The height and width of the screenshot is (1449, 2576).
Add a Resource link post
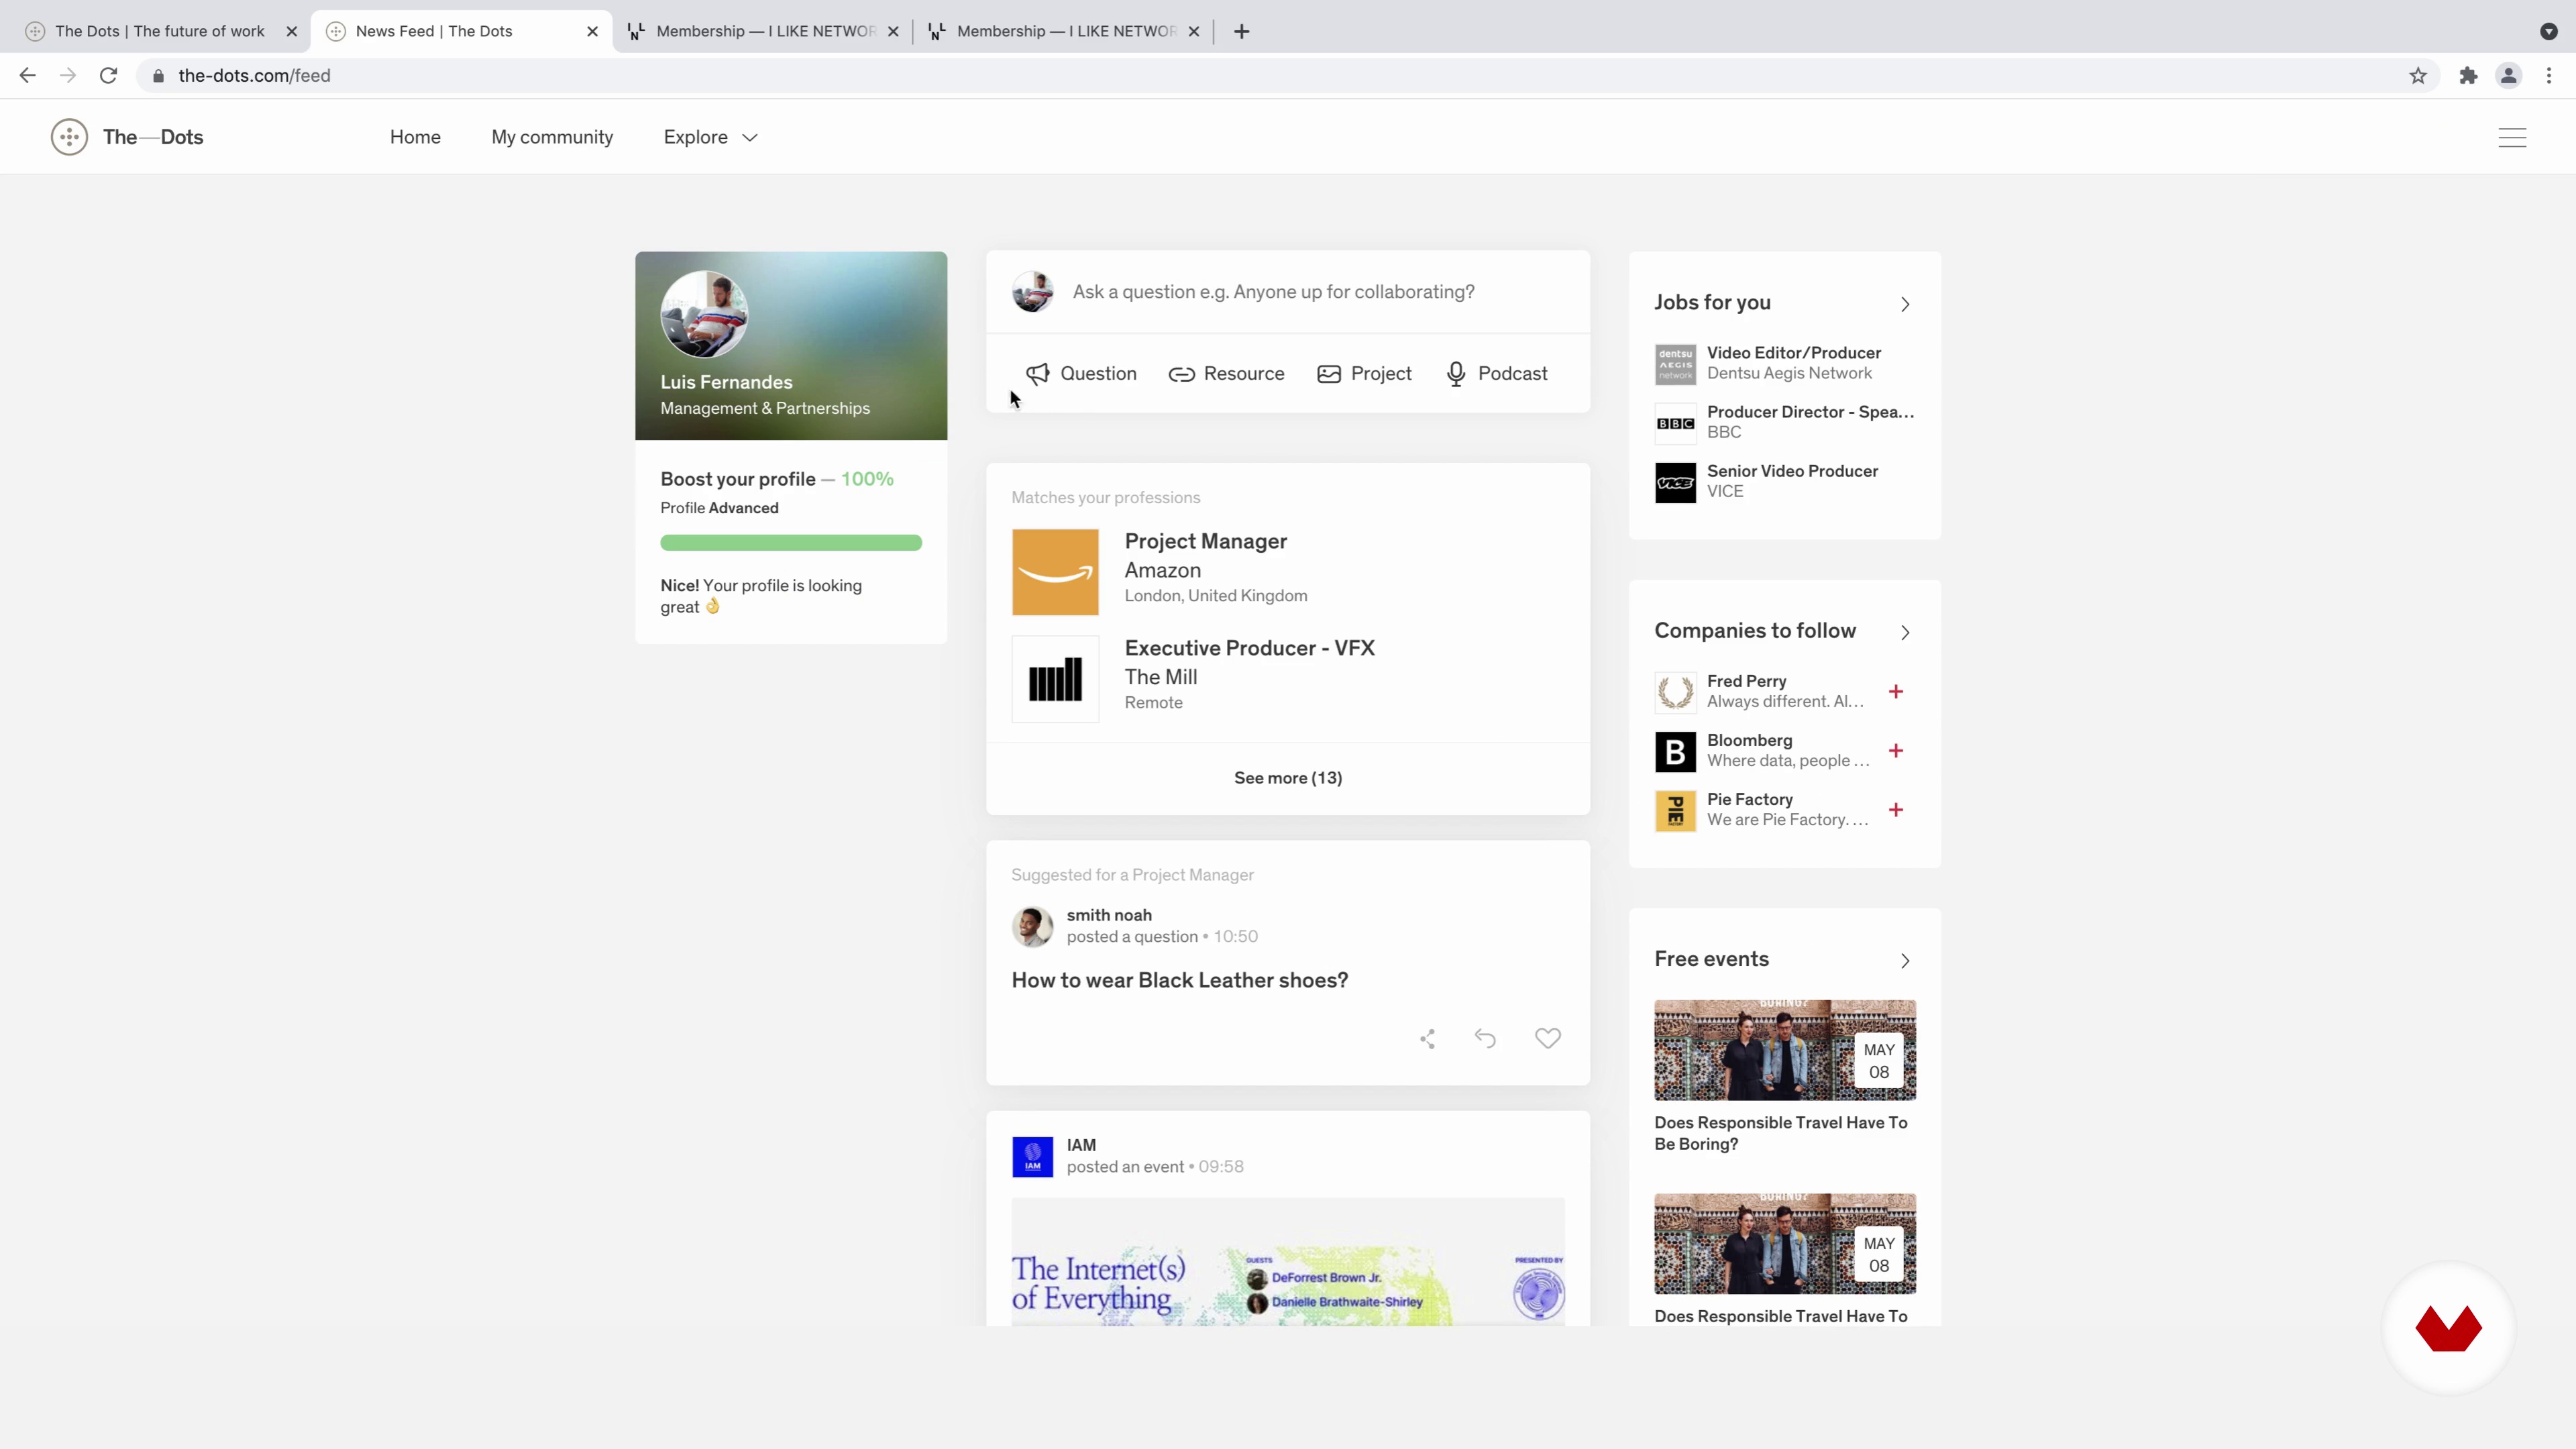(x=1226, y=374)
